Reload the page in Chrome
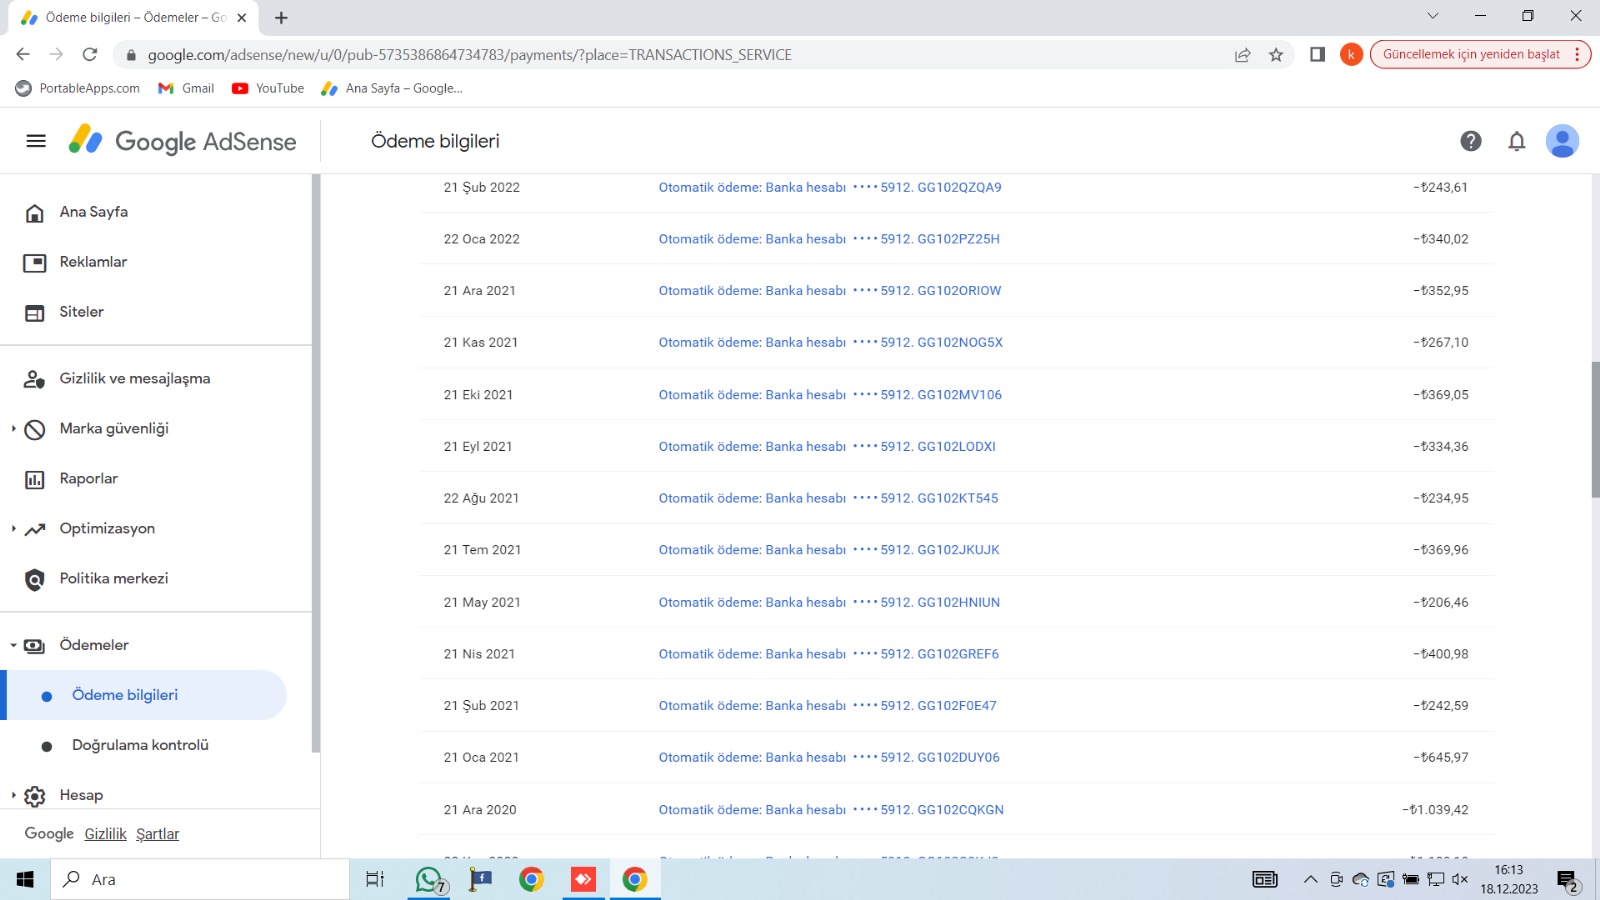The height and width of the screenshot is (900, 1600). coord(90,55)
